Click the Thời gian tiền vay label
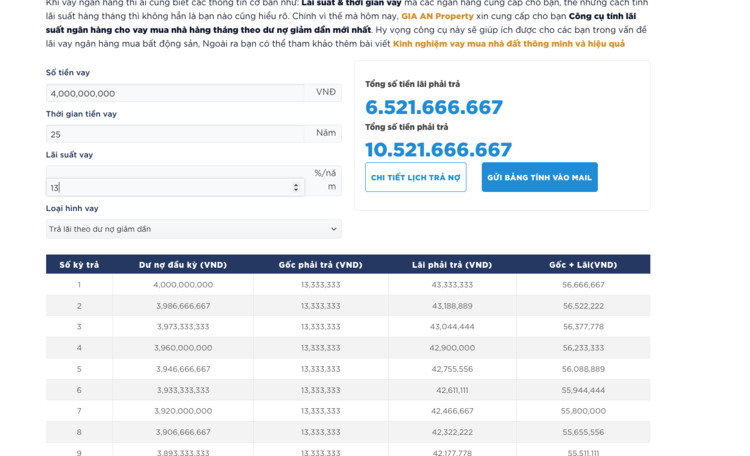 point(81,114)
